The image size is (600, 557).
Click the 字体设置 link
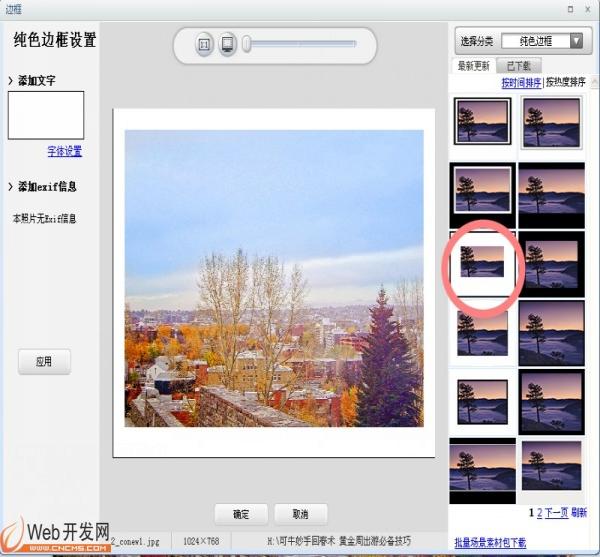64,152
